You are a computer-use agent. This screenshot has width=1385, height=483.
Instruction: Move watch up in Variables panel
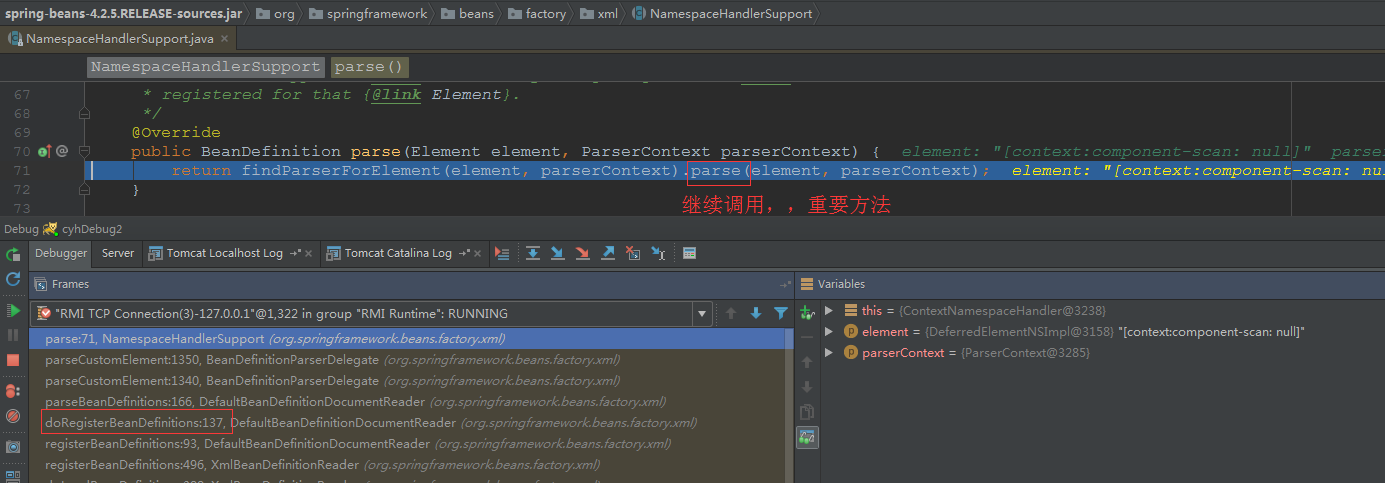[x=807, y=362]
